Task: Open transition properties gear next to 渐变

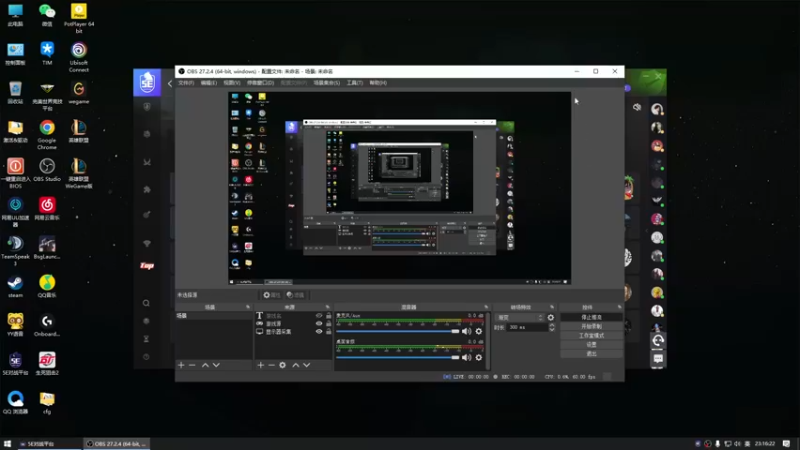Action: (x=551, y=317)
